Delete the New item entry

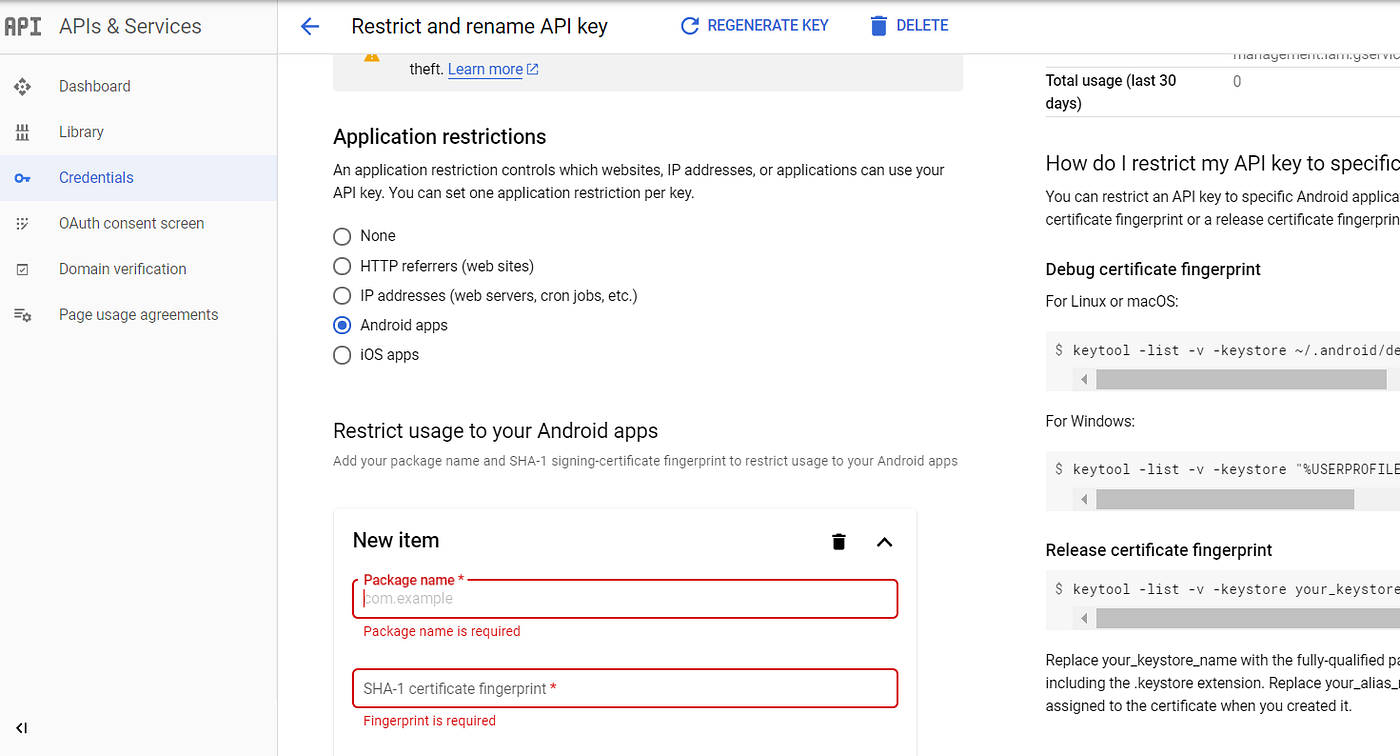point(839,542)
